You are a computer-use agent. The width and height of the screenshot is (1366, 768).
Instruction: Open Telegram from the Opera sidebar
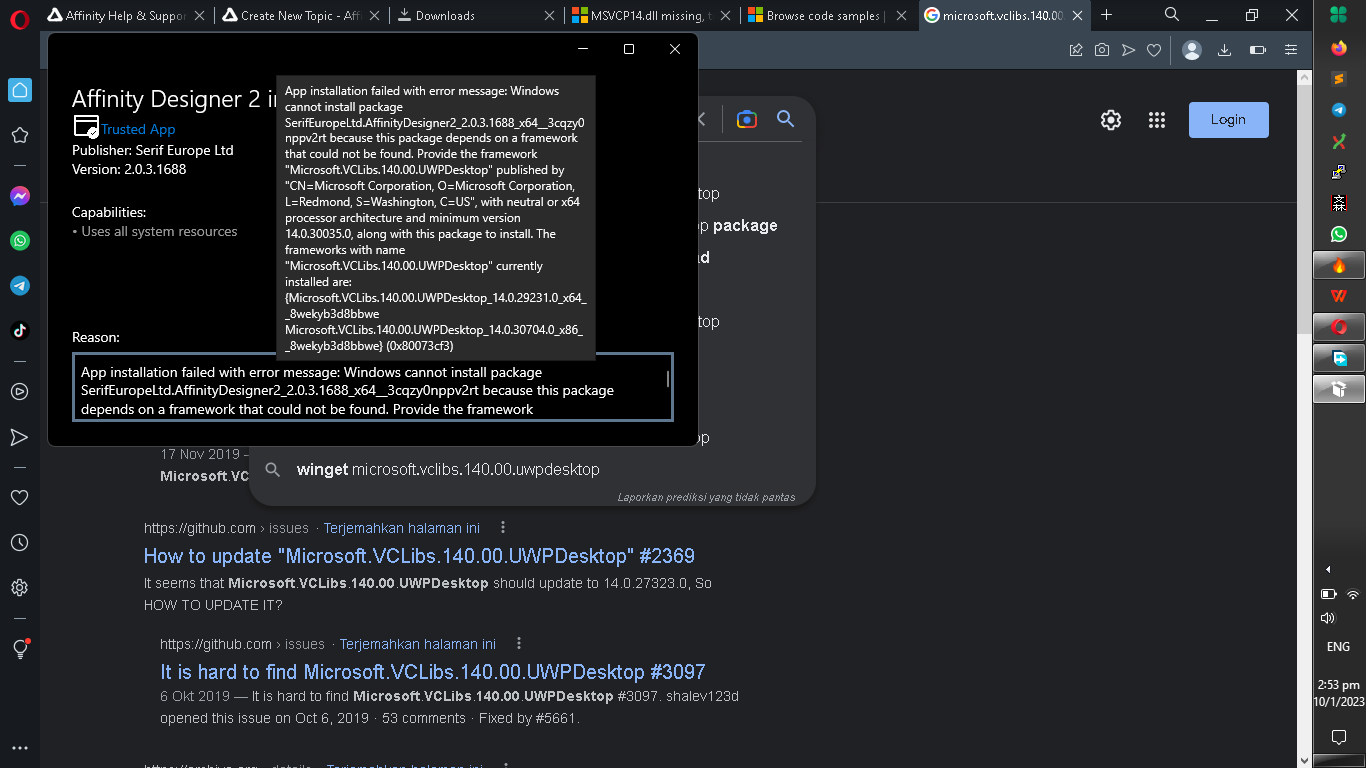pyautogui.click(x=20, y=286)
